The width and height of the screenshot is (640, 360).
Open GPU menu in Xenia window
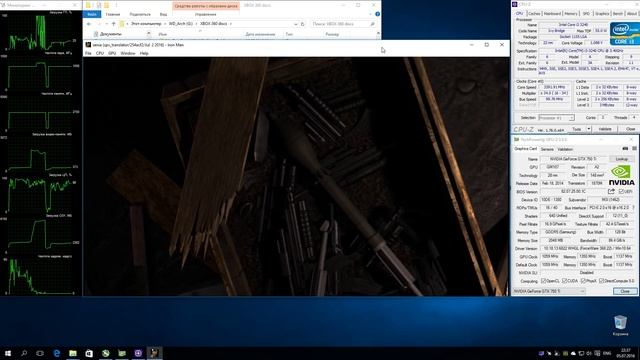click(112, 53)
